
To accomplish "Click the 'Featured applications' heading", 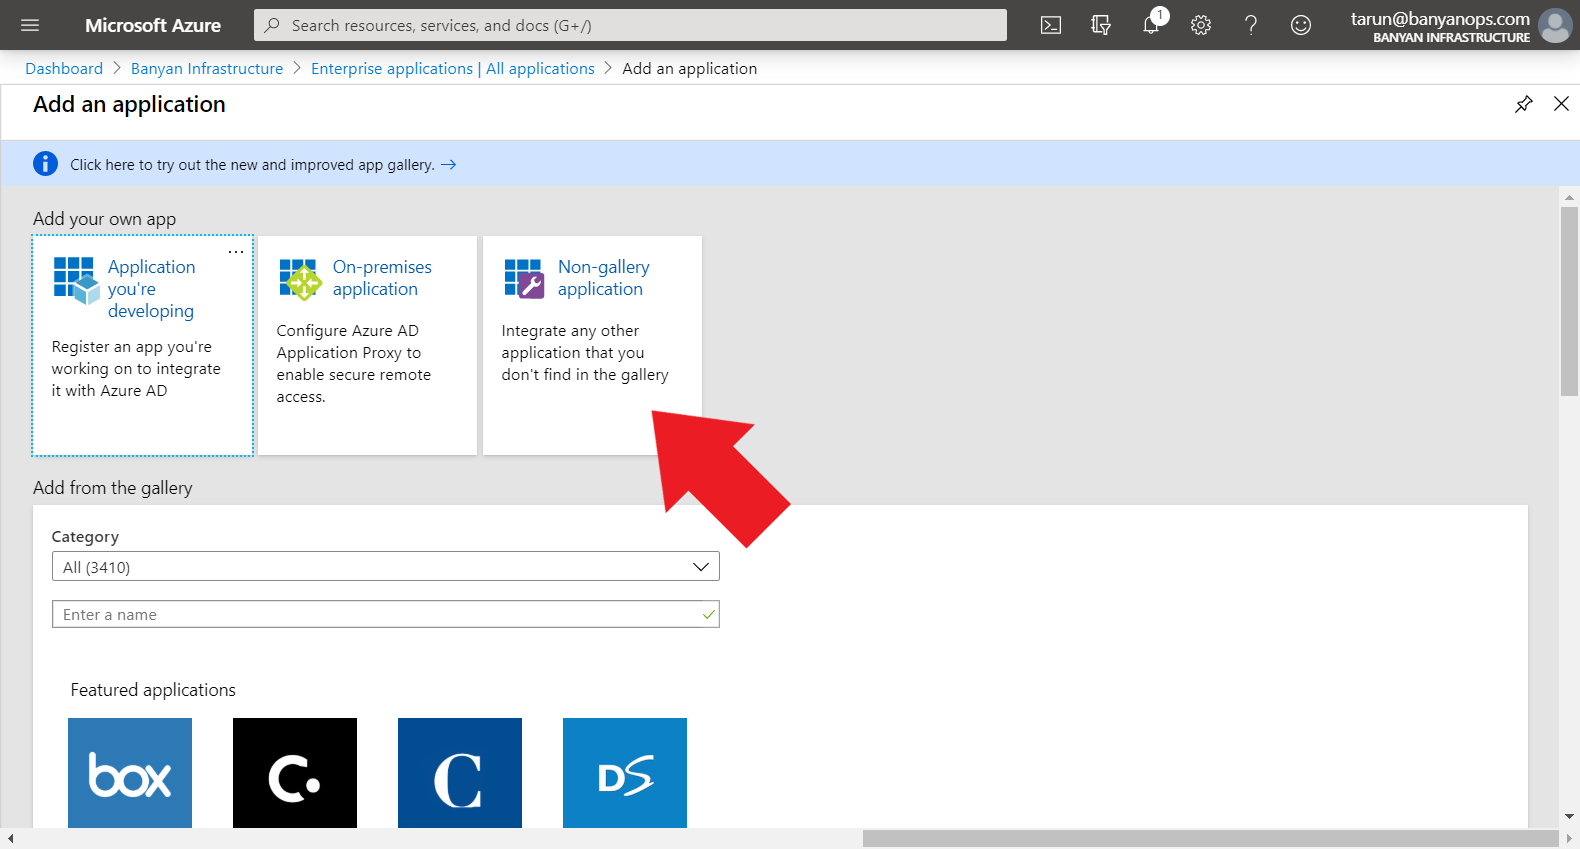I will click(153, 690).
